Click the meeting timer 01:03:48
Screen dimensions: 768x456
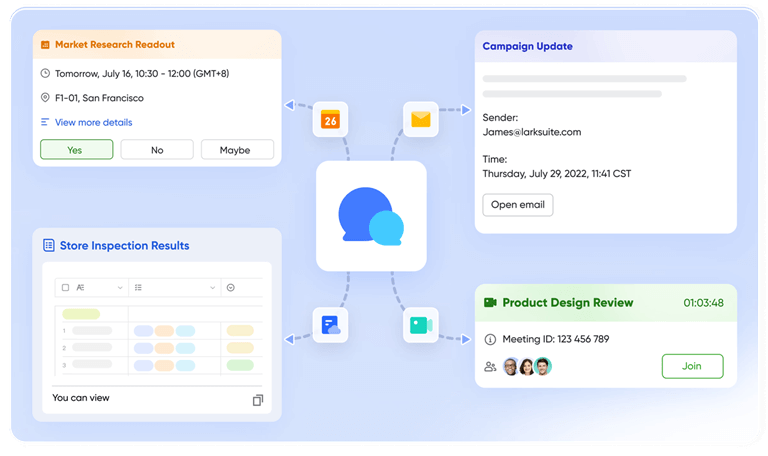click(x=703, y=303)
